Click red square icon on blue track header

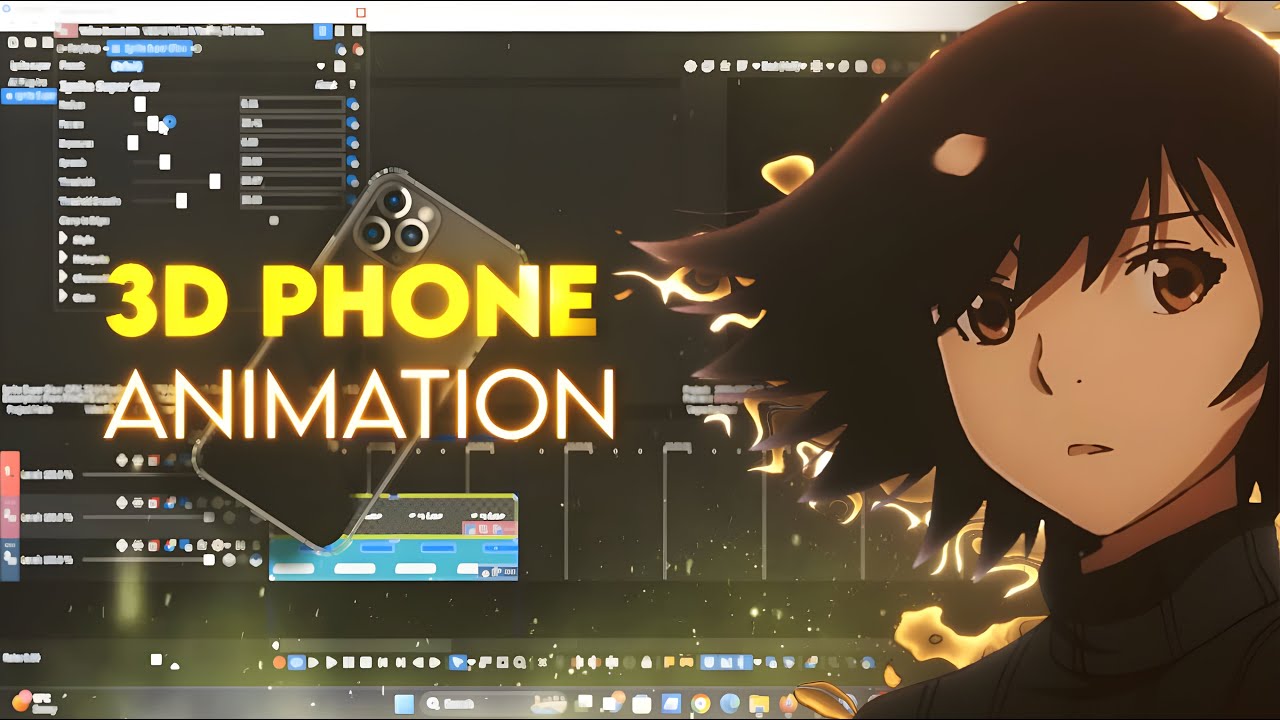pyautogui.click(x=153, y=546)
